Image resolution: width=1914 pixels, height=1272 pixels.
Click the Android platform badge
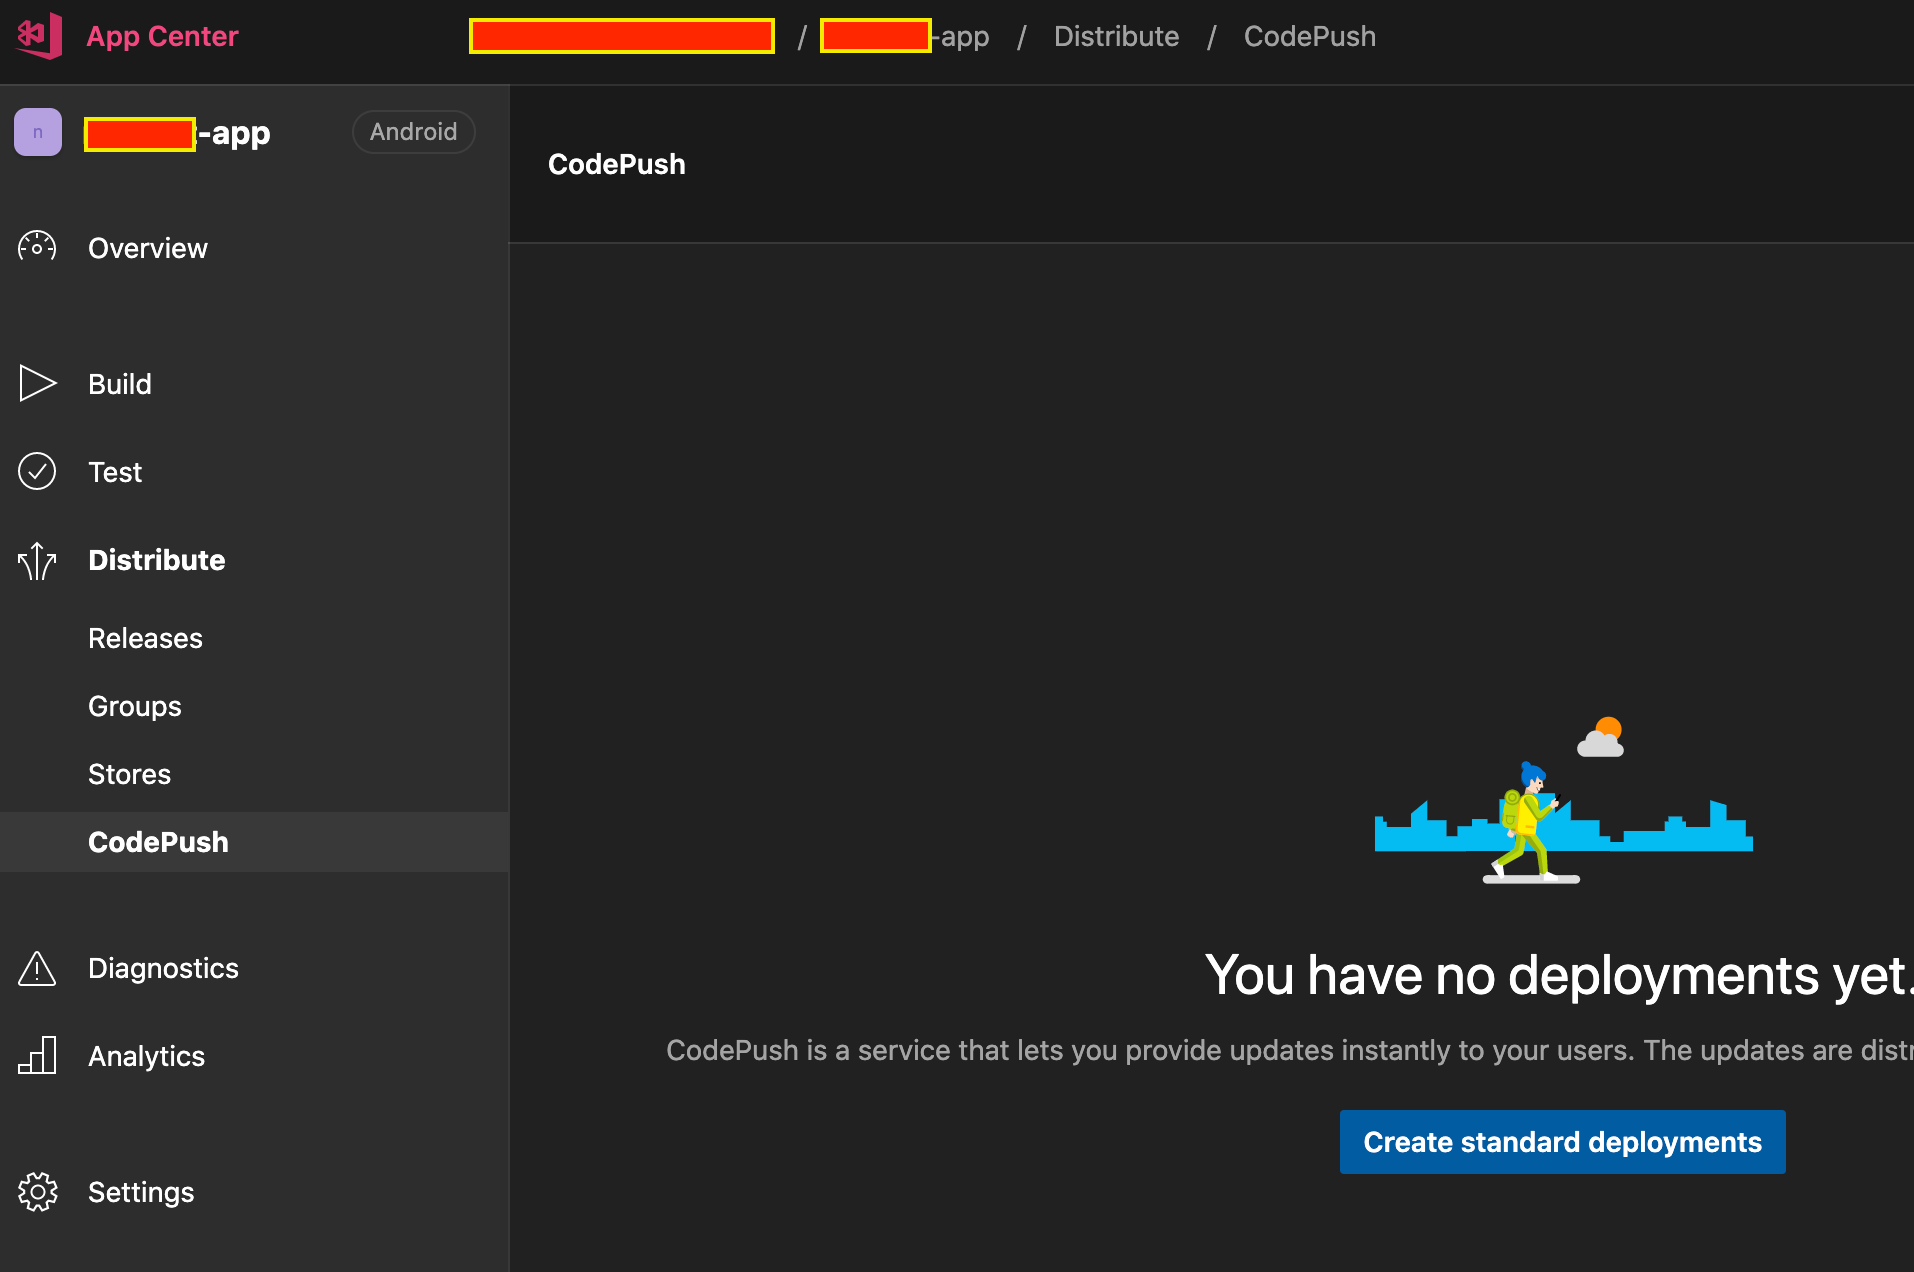coord(413,131)
